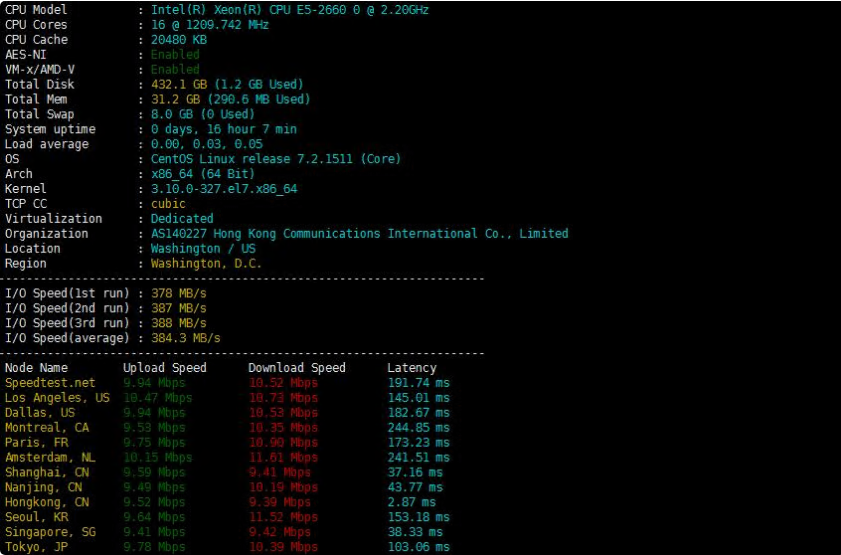Click the 'Amsterdam, NL' node name
Screen dimensions: 841x555
point(50,458)
